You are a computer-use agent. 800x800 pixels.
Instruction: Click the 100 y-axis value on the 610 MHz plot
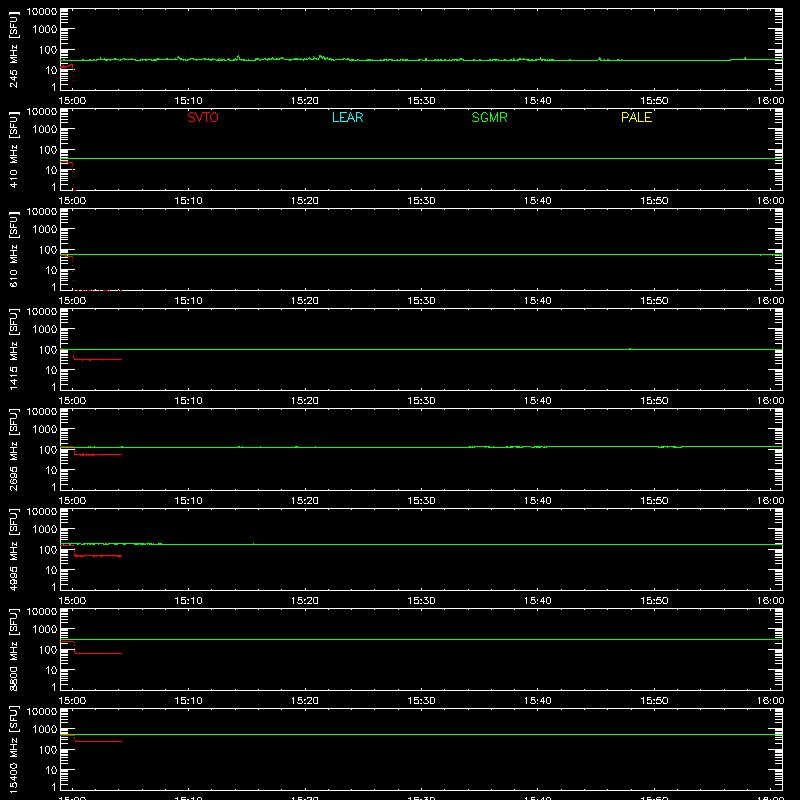(48, 250)
